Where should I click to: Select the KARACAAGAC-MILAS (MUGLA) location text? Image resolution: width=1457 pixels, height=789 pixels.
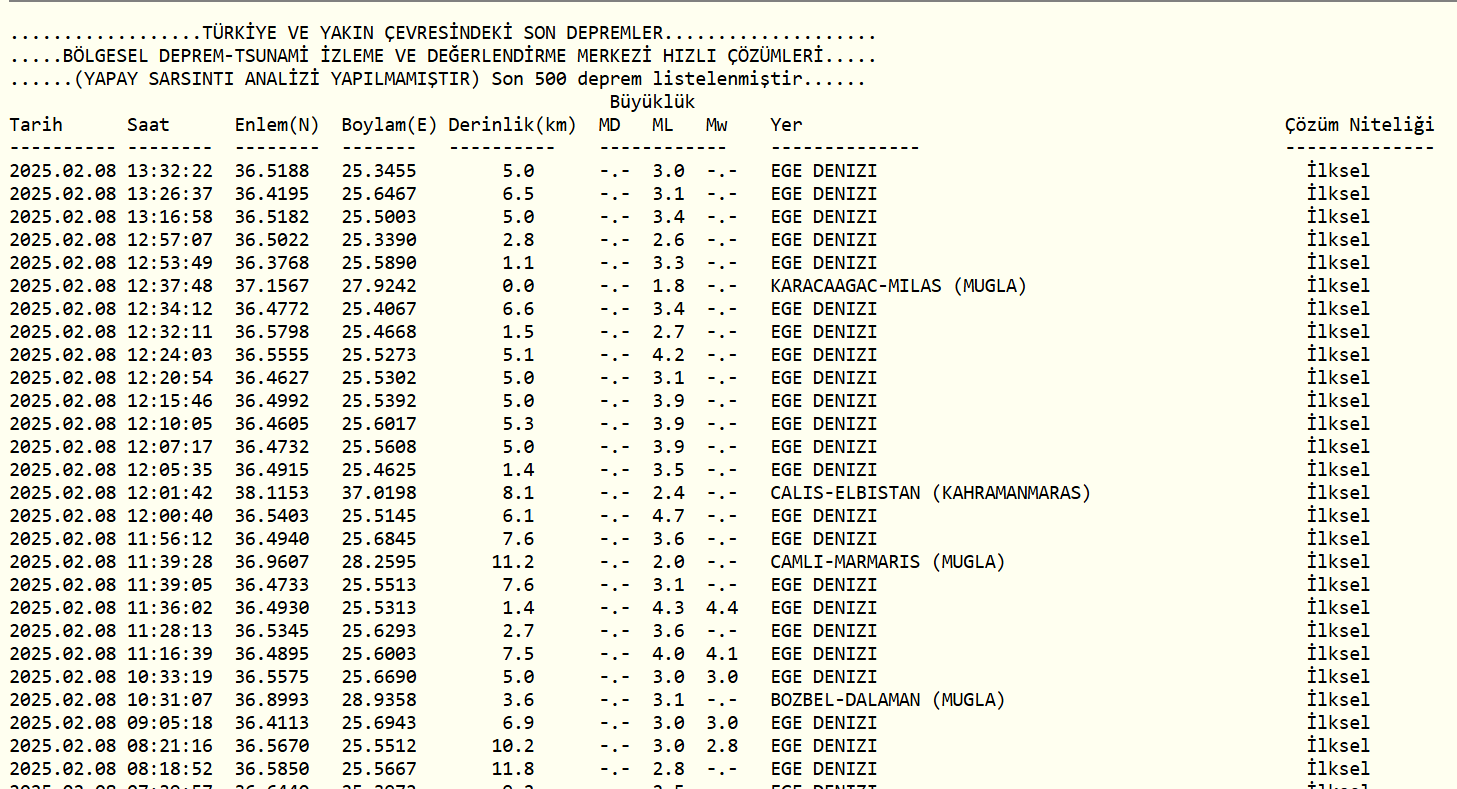[898, 286]
